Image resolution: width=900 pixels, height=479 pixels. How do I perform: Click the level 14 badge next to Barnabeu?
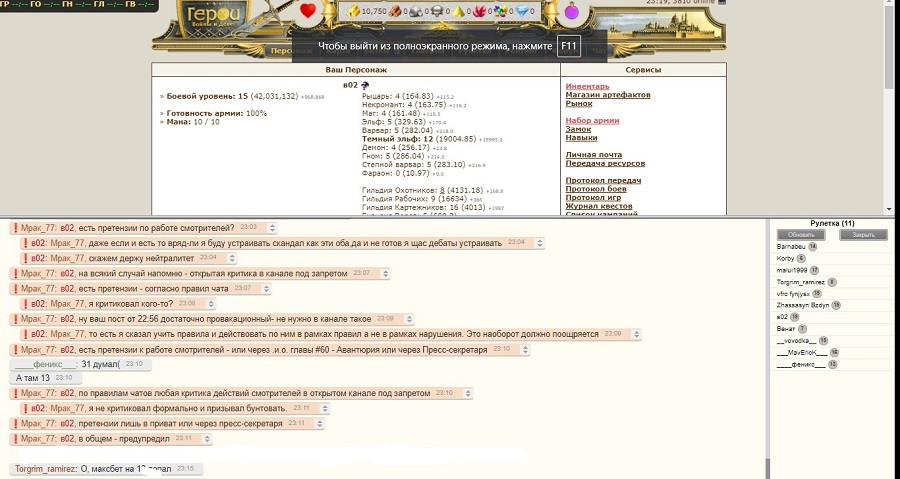812,247
